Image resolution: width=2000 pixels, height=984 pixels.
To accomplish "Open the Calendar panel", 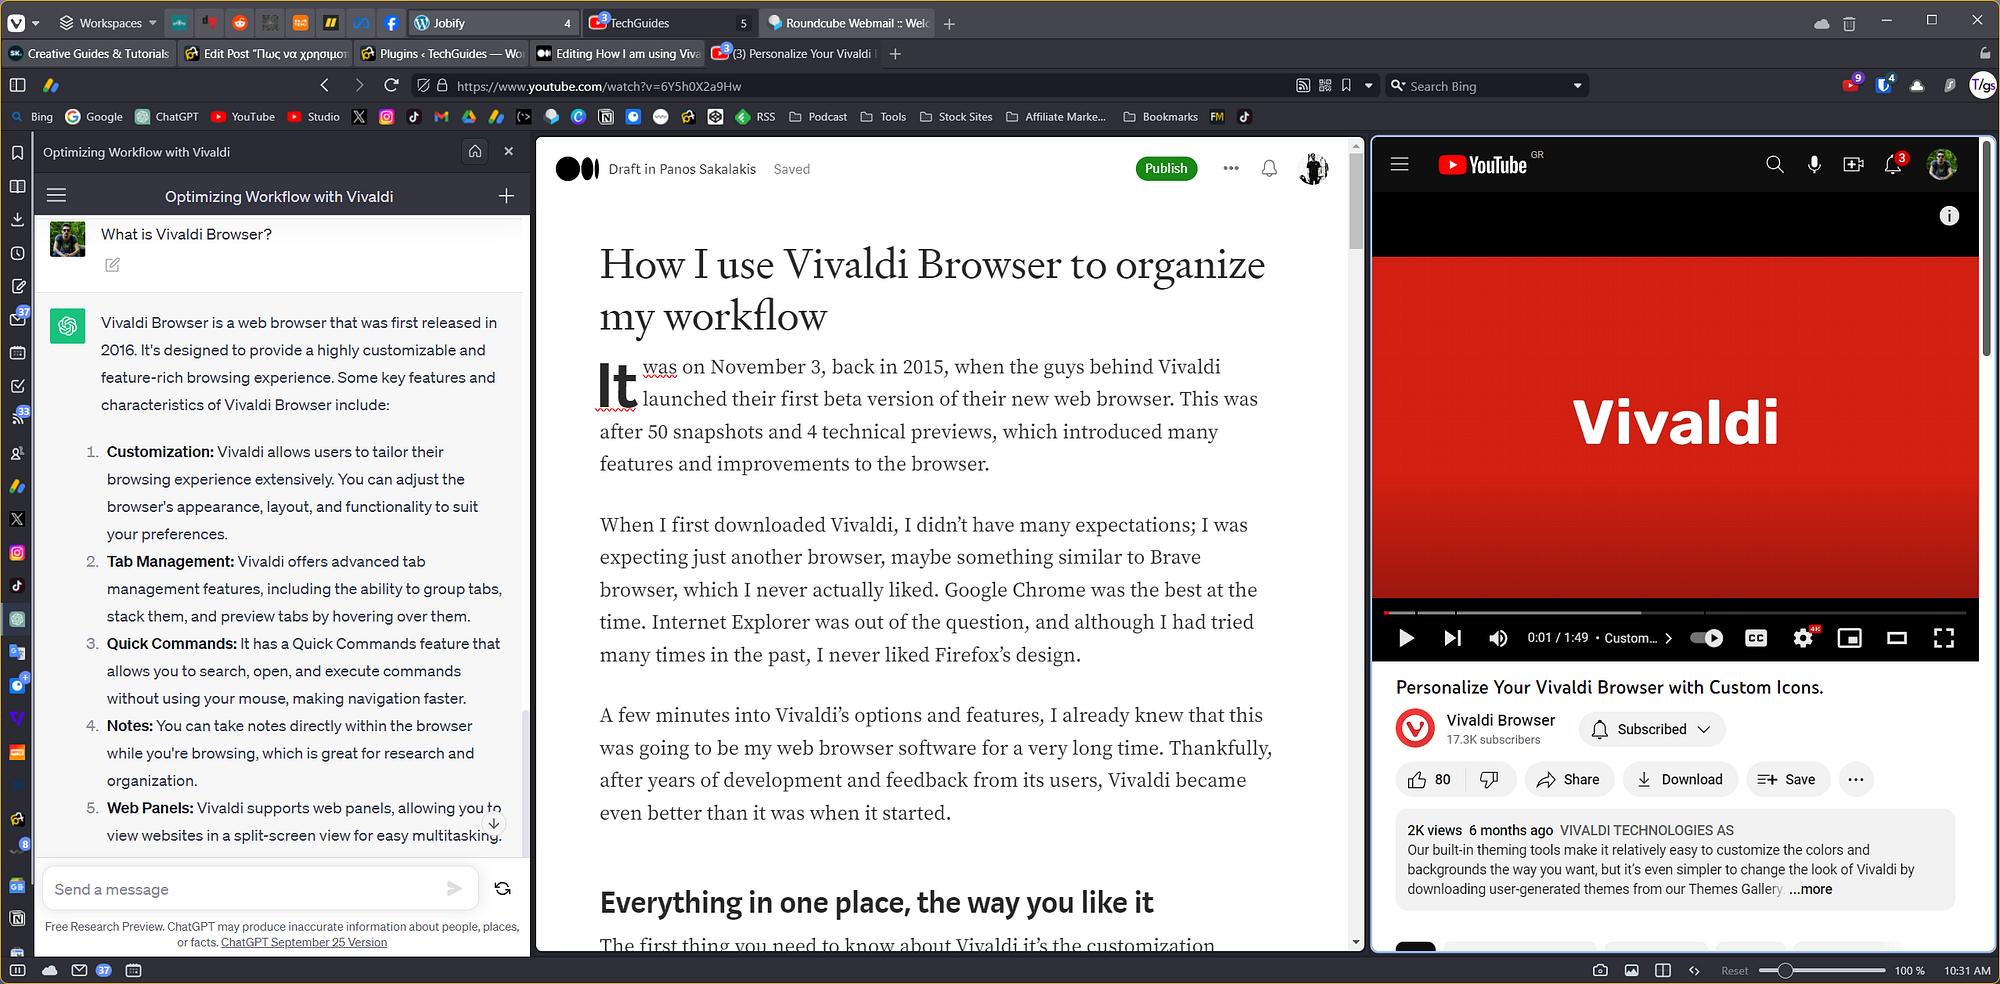I will click(17, 353).
